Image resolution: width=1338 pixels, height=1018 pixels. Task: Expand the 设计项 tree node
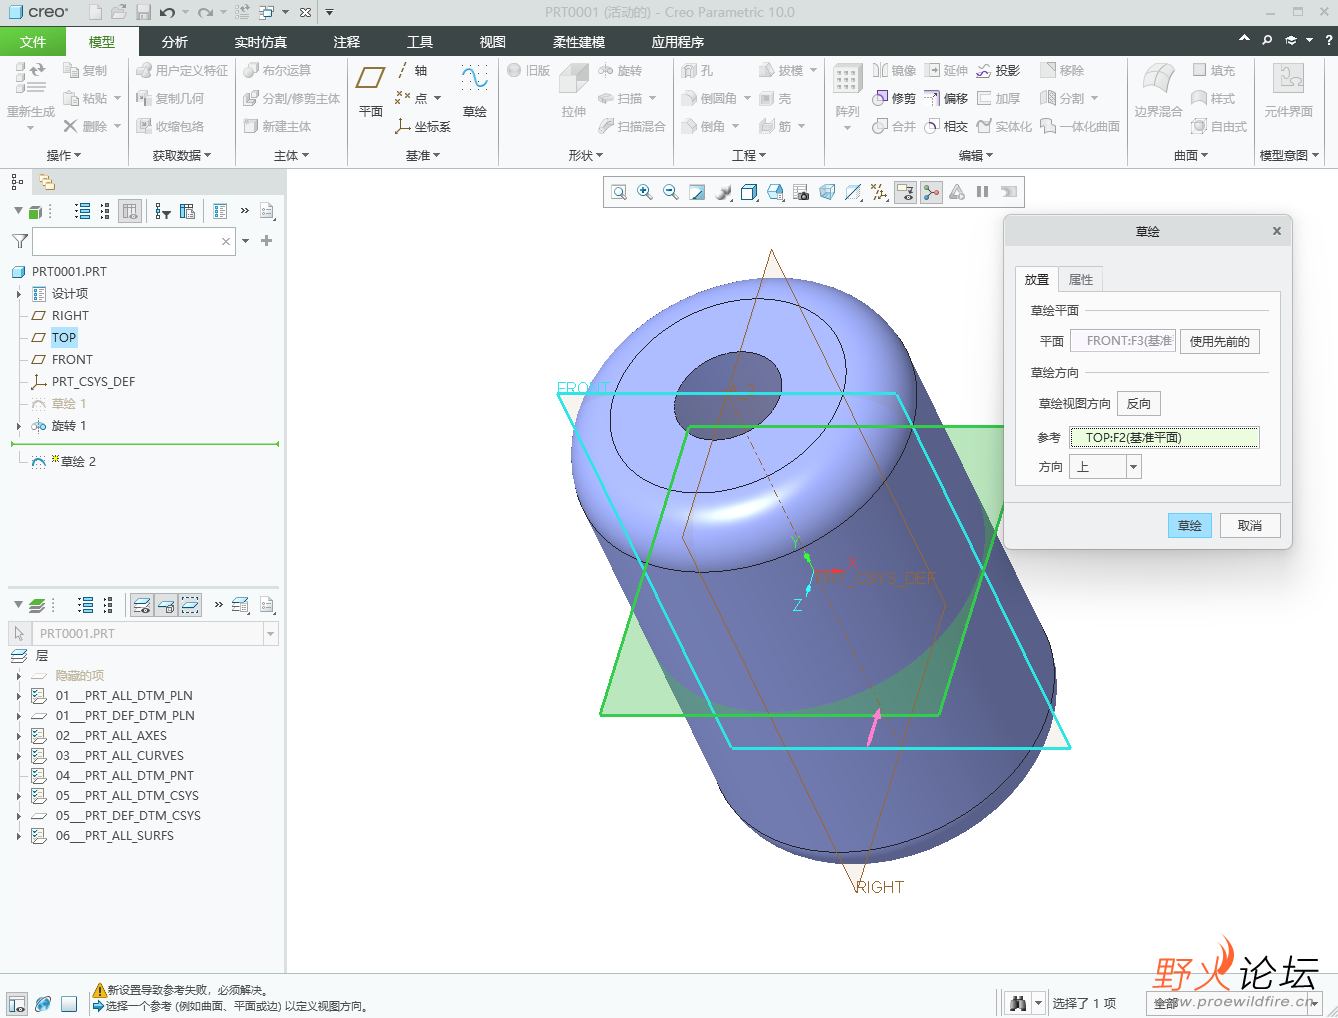pos(18,294)
